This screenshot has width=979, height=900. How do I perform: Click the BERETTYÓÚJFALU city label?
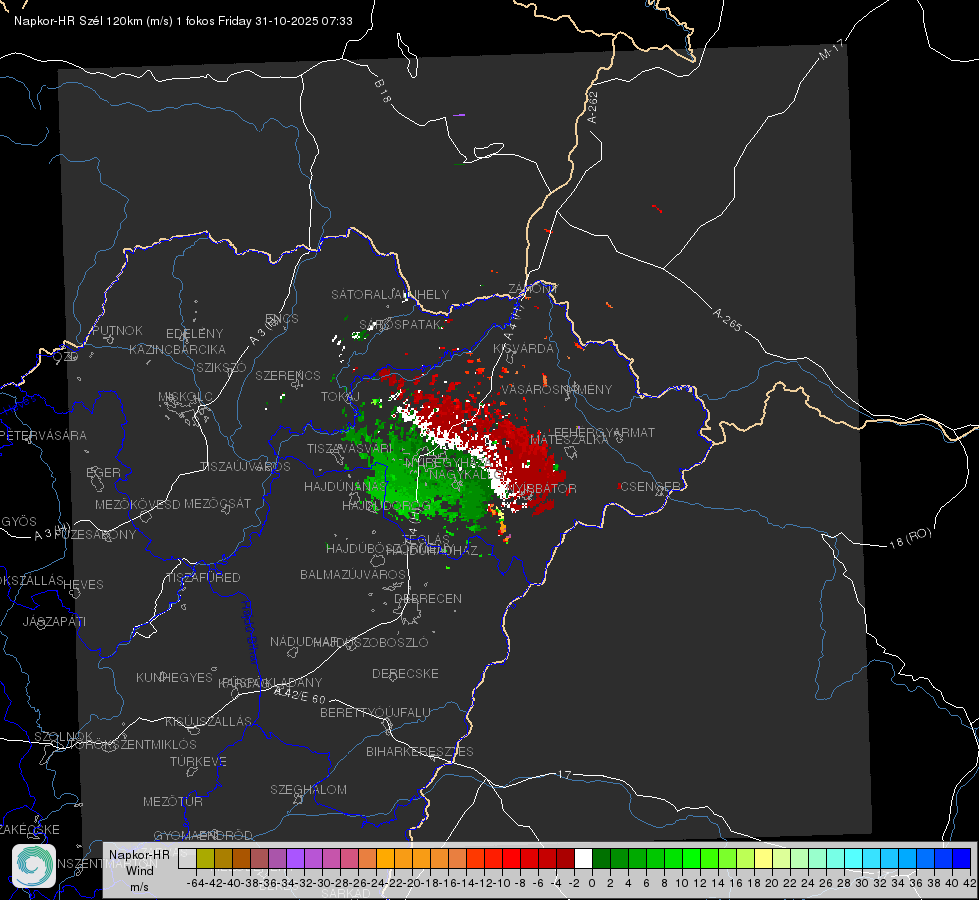pos(375,712)
